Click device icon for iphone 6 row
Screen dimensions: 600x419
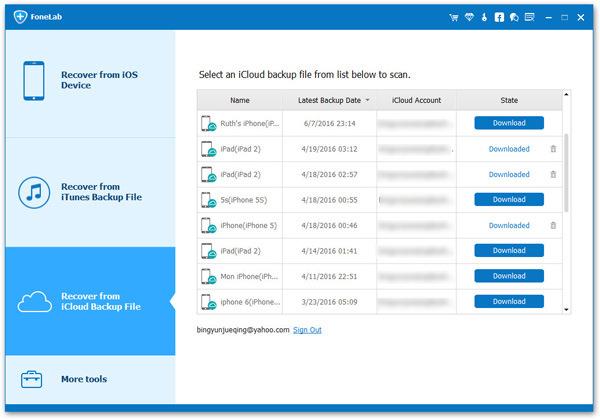click(x=209, y=302)
